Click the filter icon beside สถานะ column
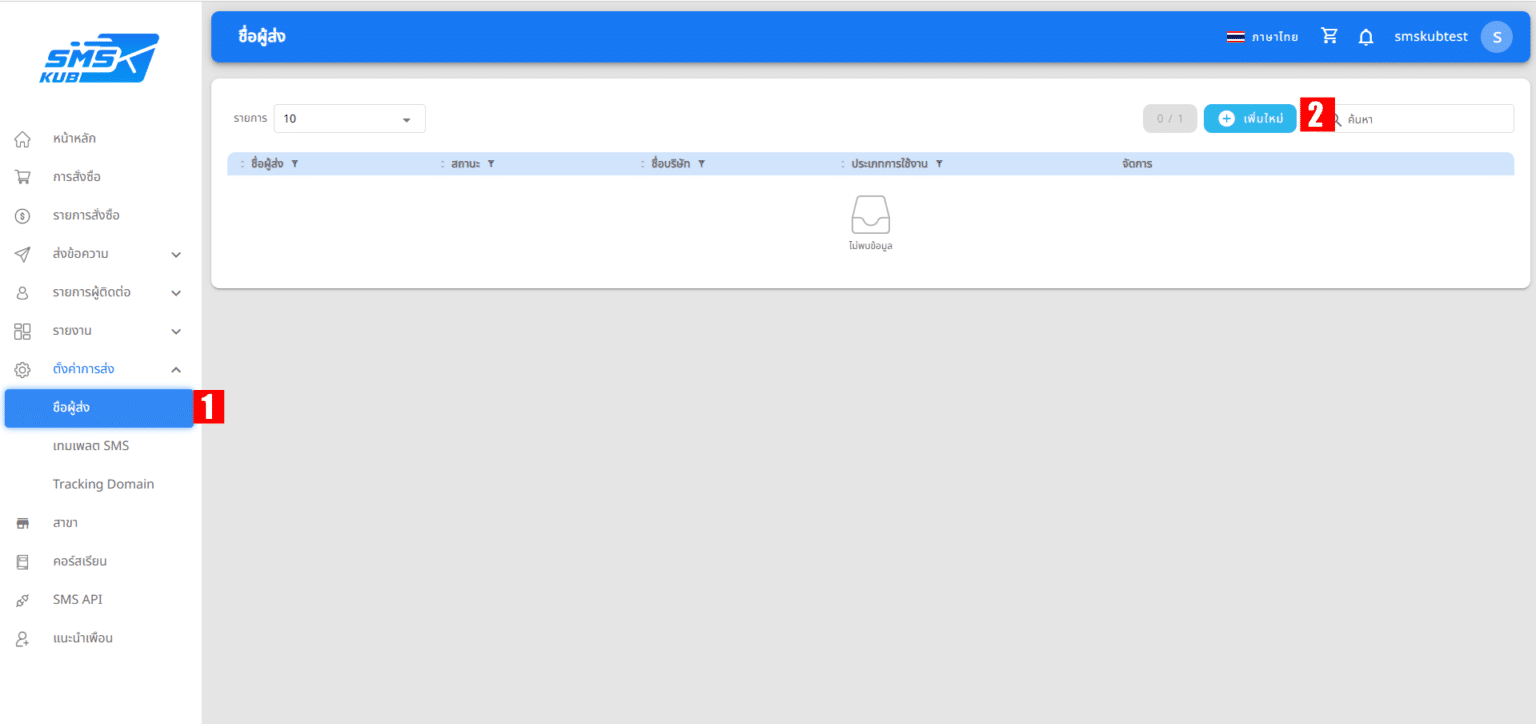Viewport: 1536px width, 724px height. click(491, 164)
